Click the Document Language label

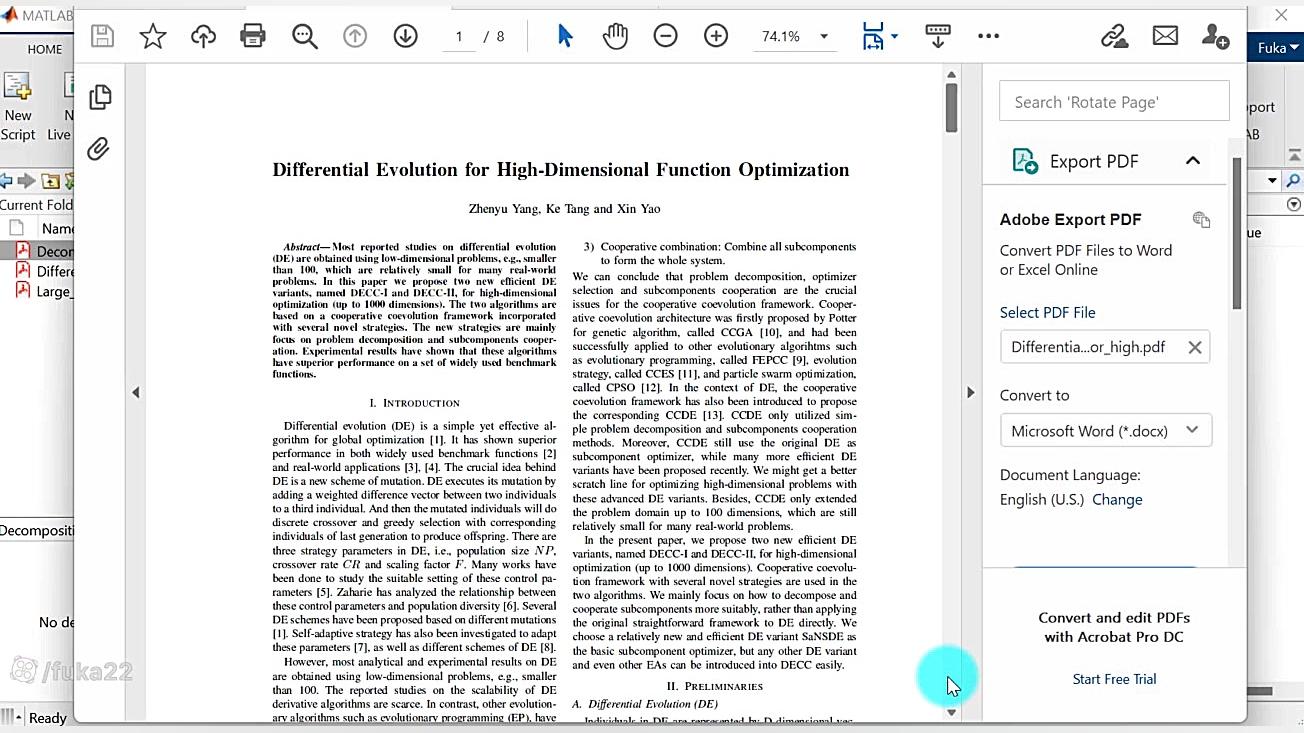1070,475
